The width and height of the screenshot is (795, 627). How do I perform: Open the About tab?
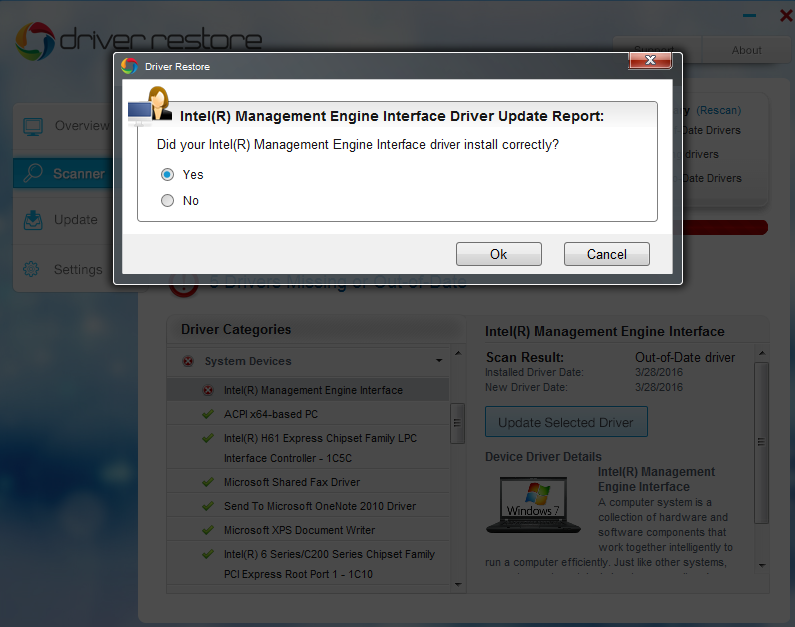[746, 50]
